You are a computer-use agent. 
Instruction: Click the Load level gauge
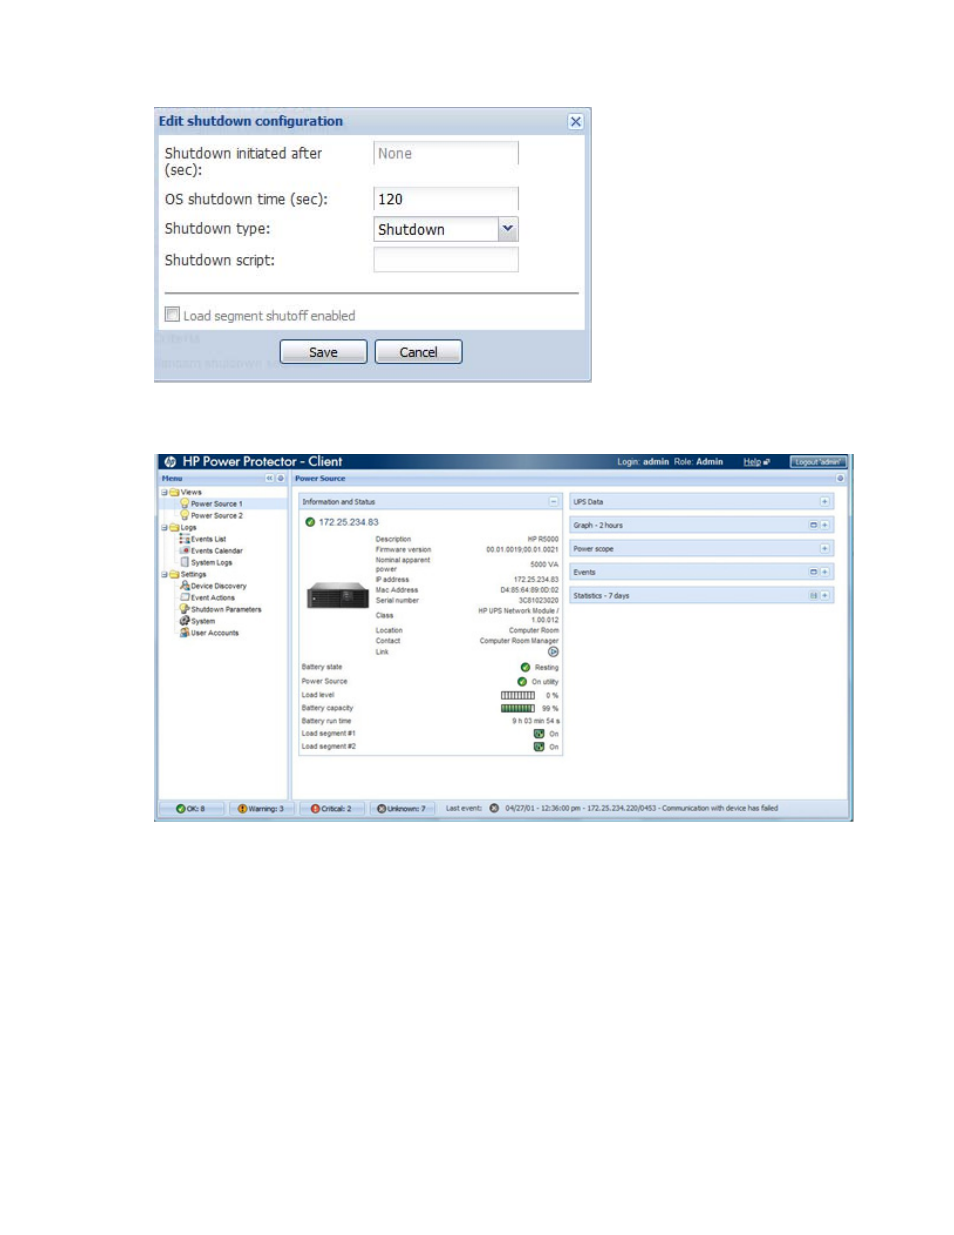pos(518,695)
